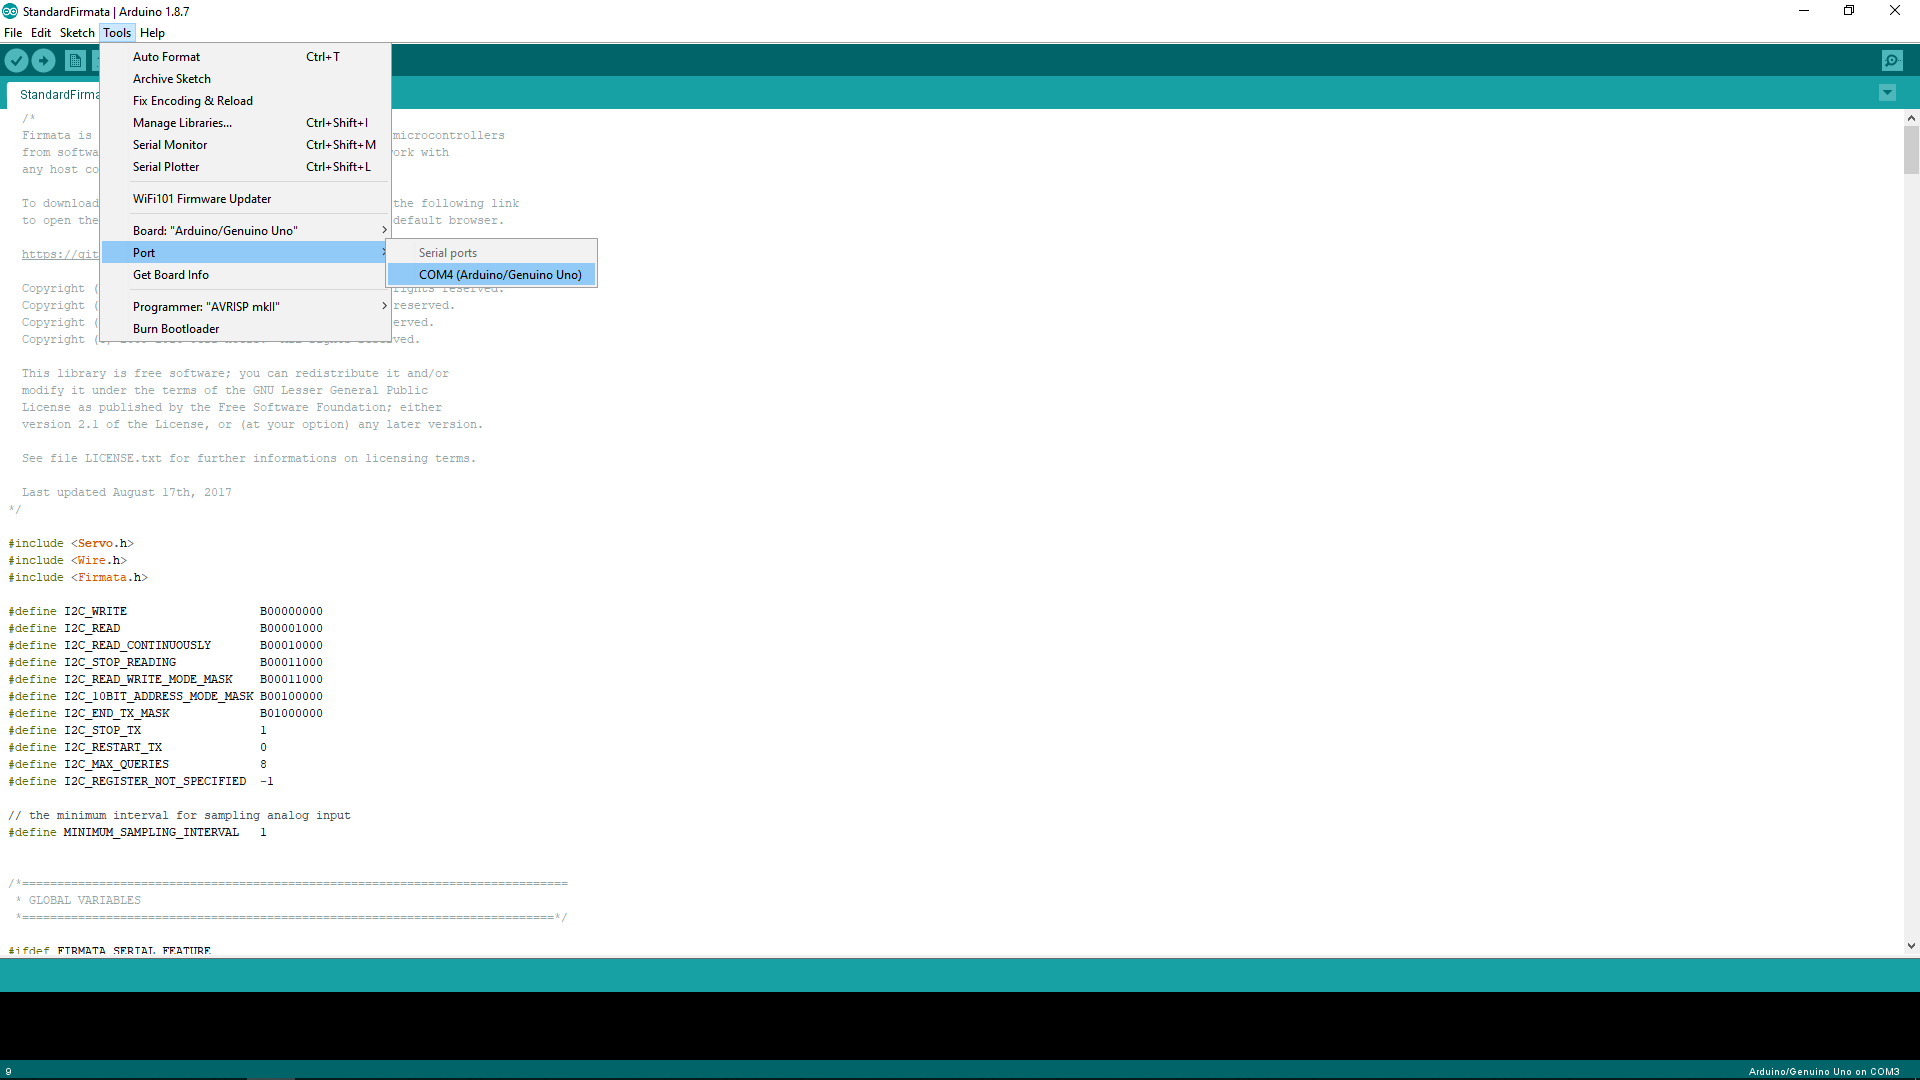Click the editor vertical scrollbar thumb
The height and width of the screenshot is (1080, 1920).
click(1911, 150)
